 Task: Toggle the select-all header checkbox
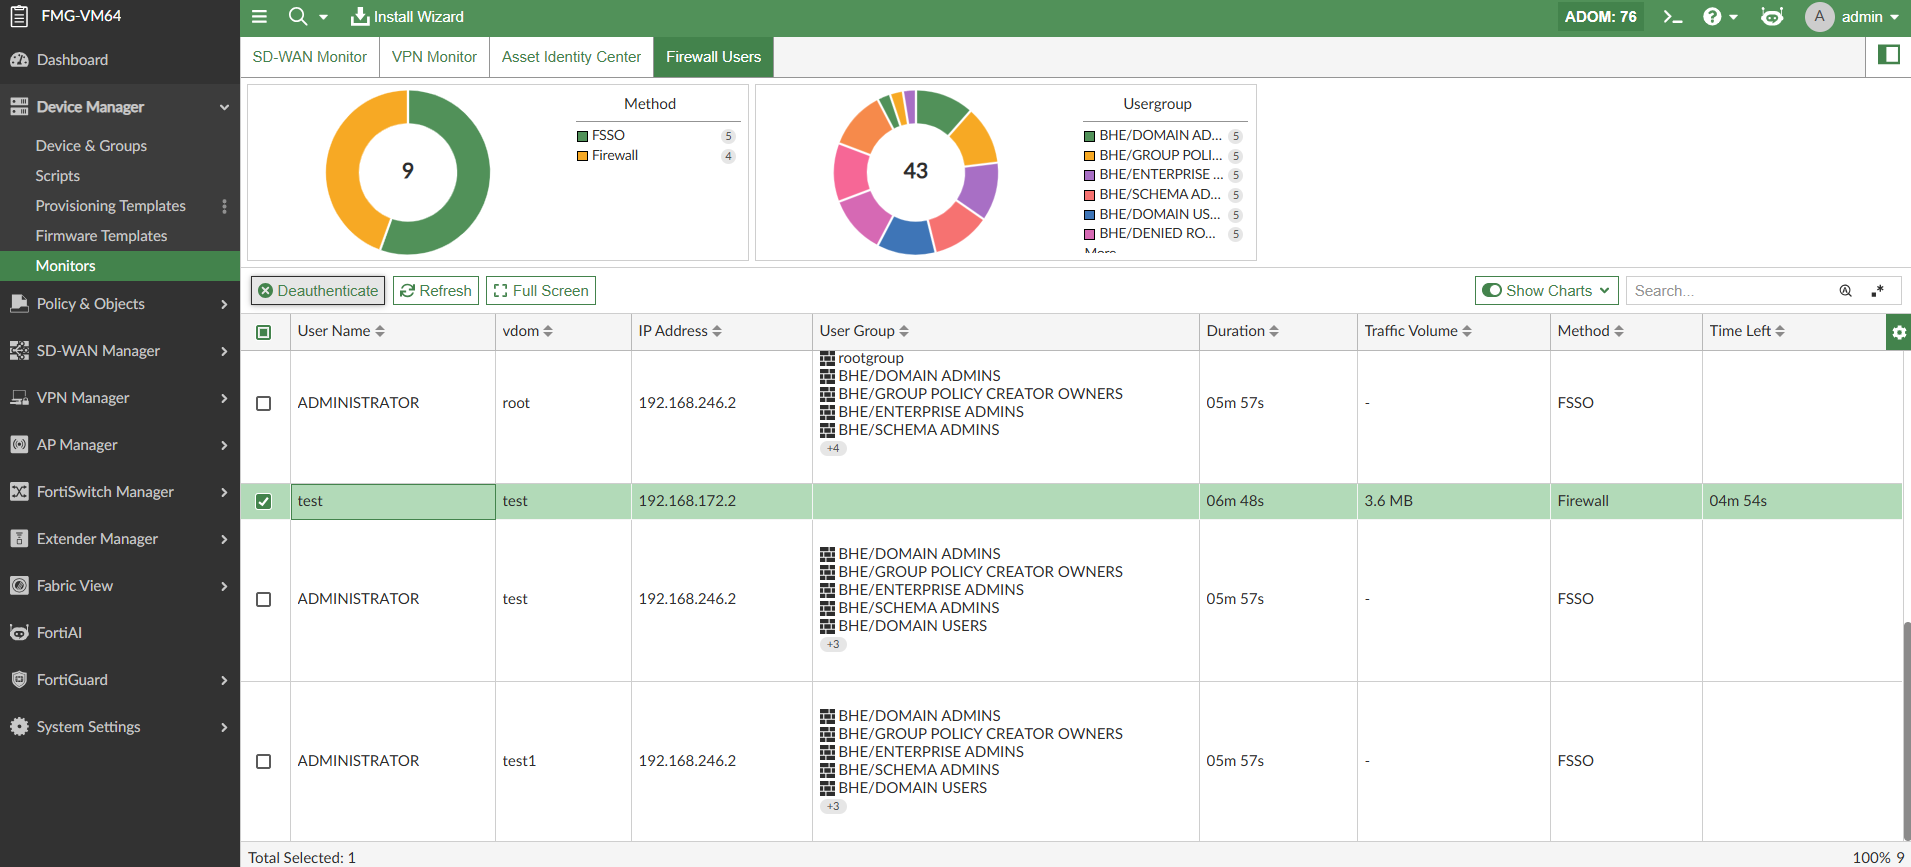264,332
